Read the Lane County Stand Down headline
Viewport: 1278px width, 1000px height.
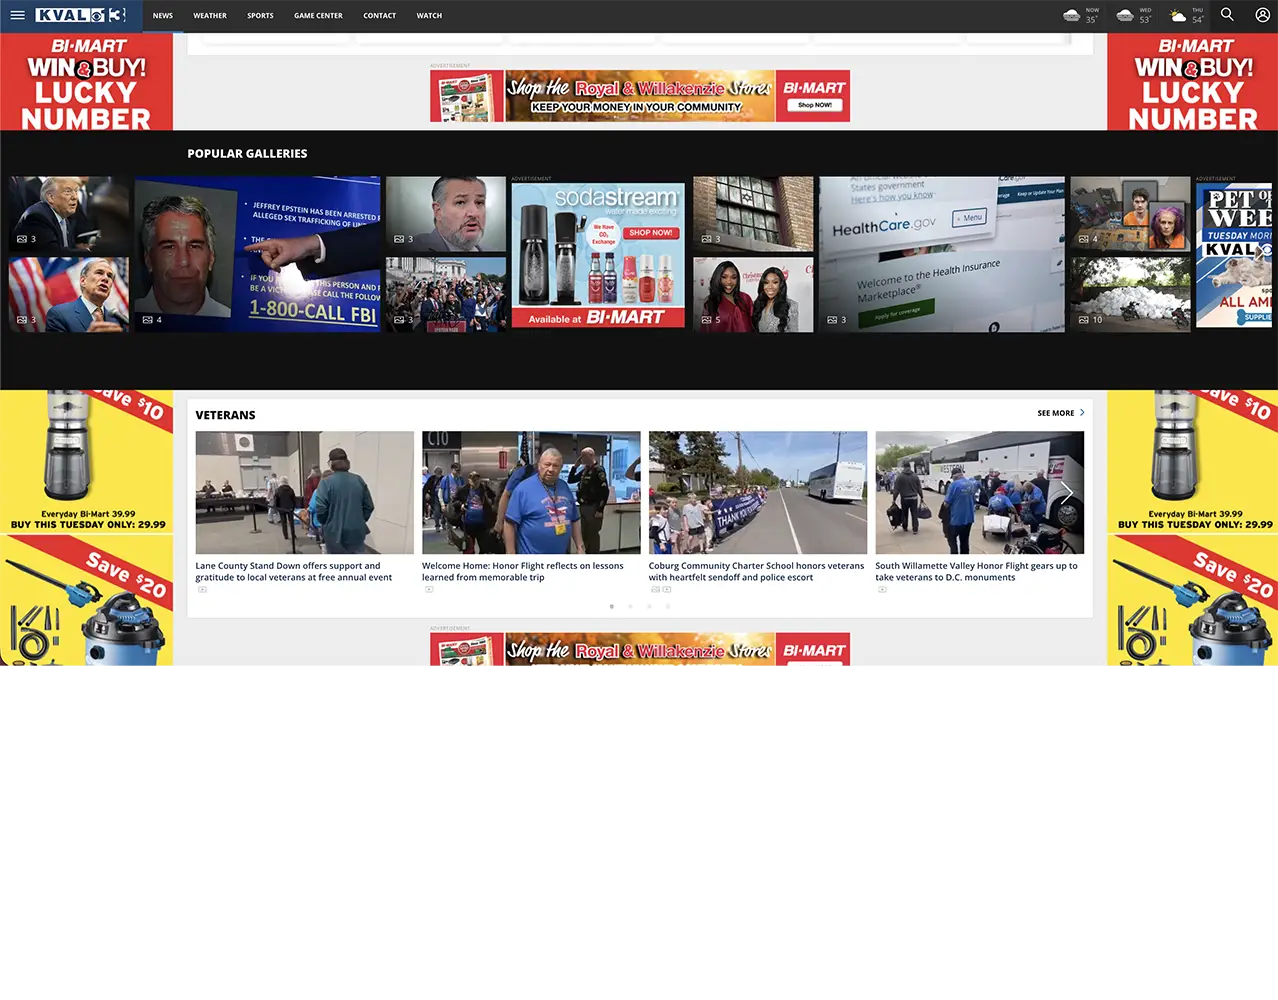(x=293, y=571)
